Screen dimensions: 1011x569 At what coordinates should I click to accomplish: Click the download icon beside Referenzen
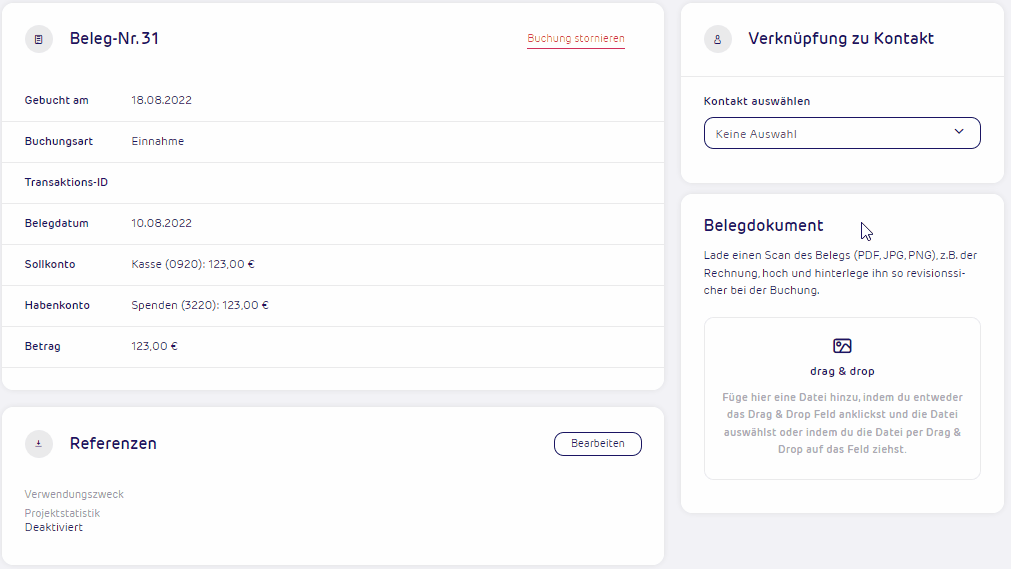coord(39,444)
